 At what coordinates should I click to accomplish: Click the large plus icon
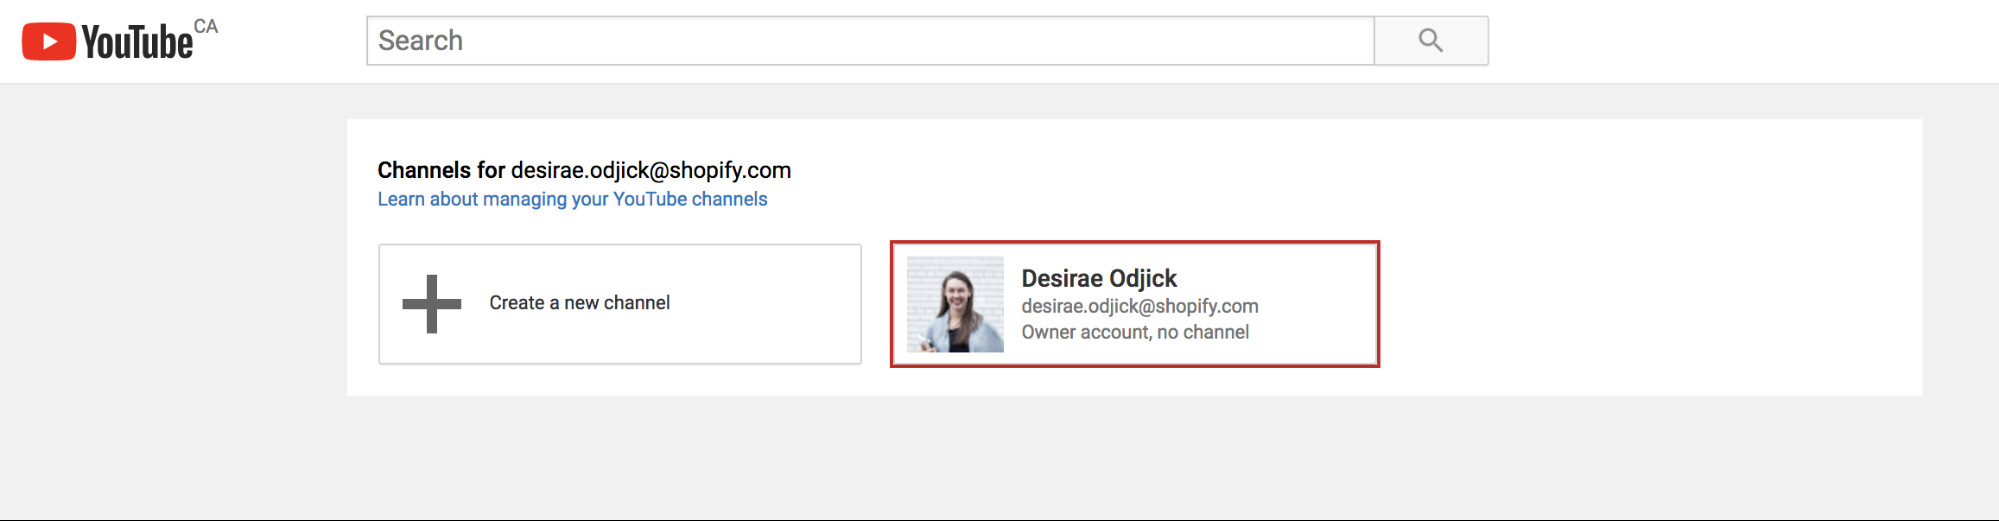pos(431,304)
